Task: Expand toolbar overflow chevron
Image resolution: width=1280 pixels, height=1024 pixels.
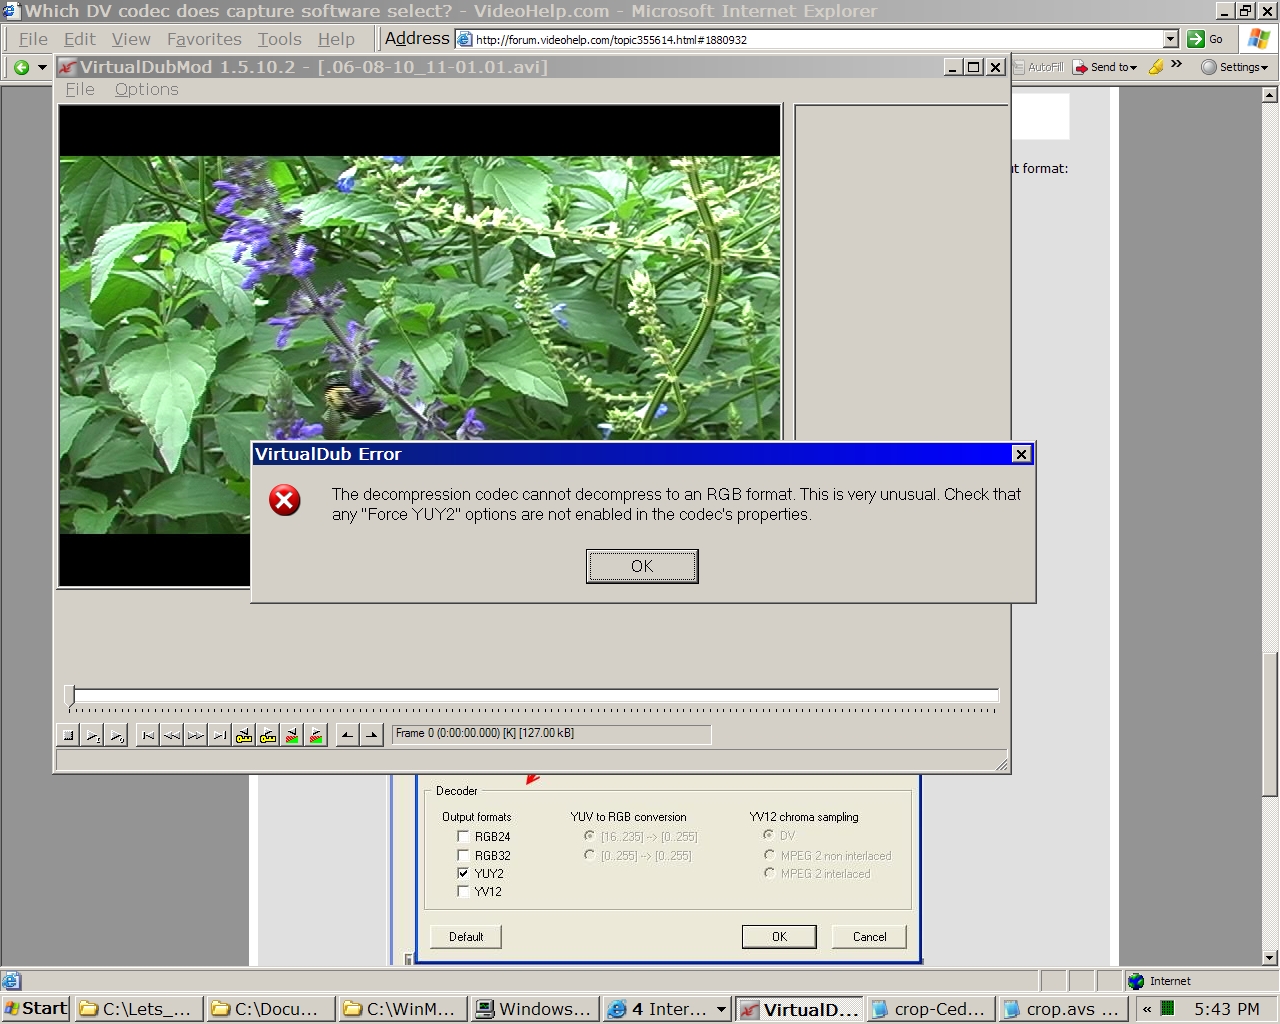Action: [1177, 65]
